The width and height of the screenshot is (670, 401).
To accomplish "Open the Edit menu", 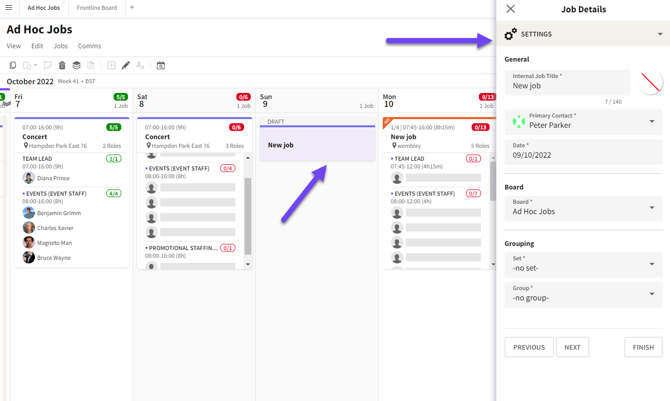I will [37, 46].
